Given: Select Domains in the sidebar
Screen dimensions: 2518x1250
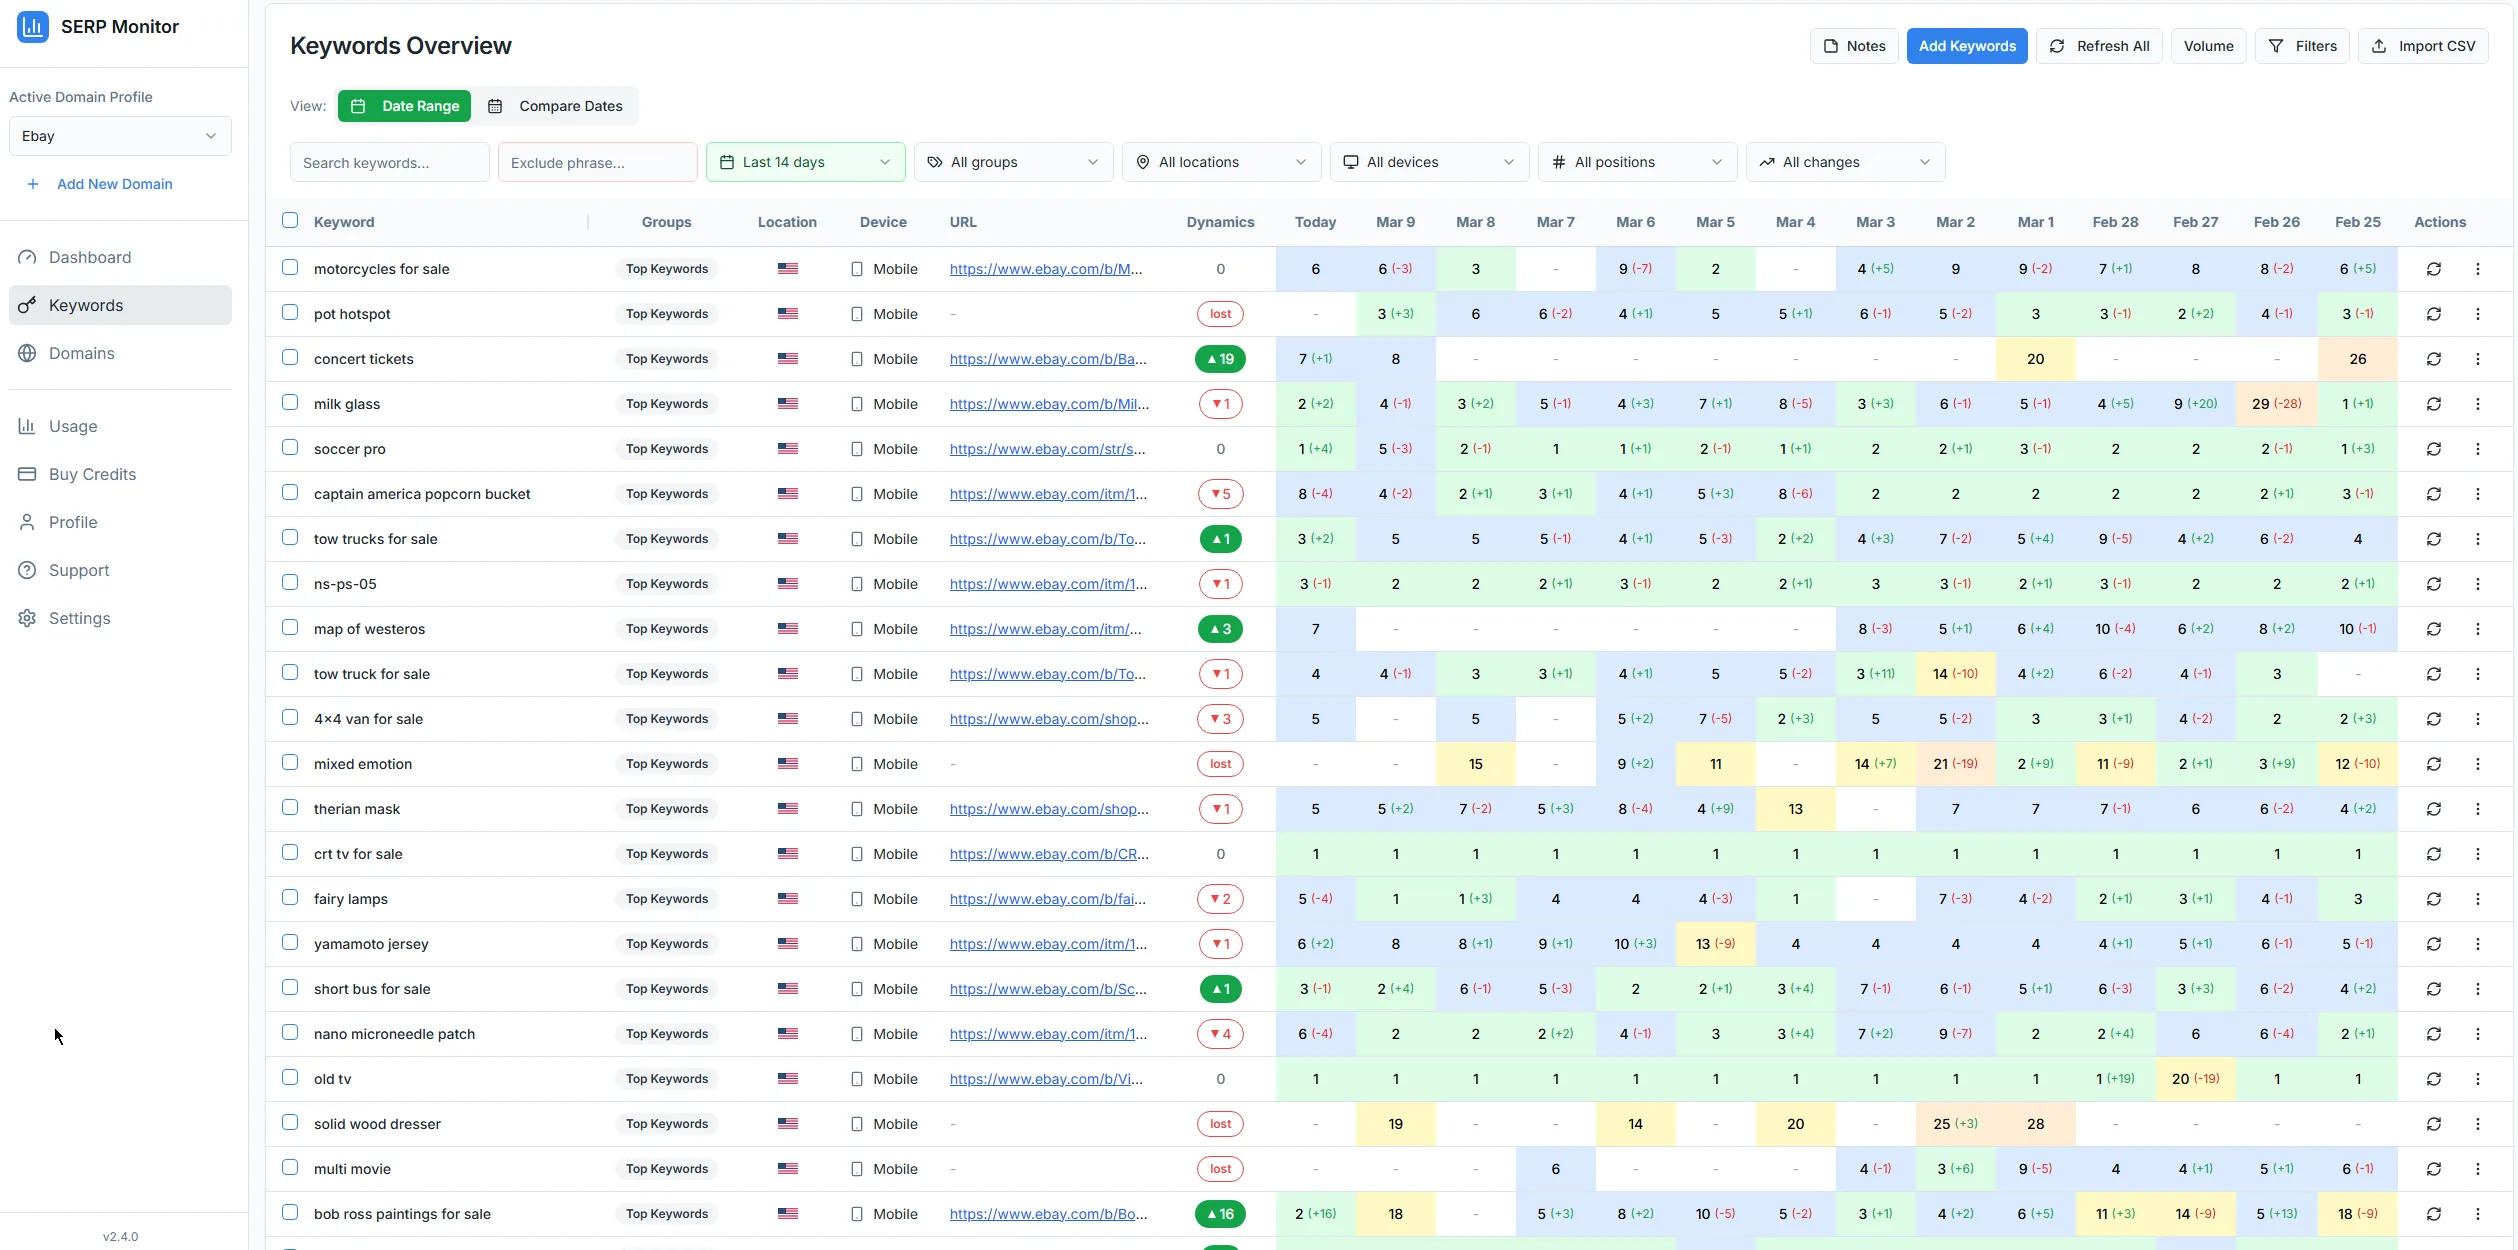Looking at the screenshot, I should pos(84,353).
